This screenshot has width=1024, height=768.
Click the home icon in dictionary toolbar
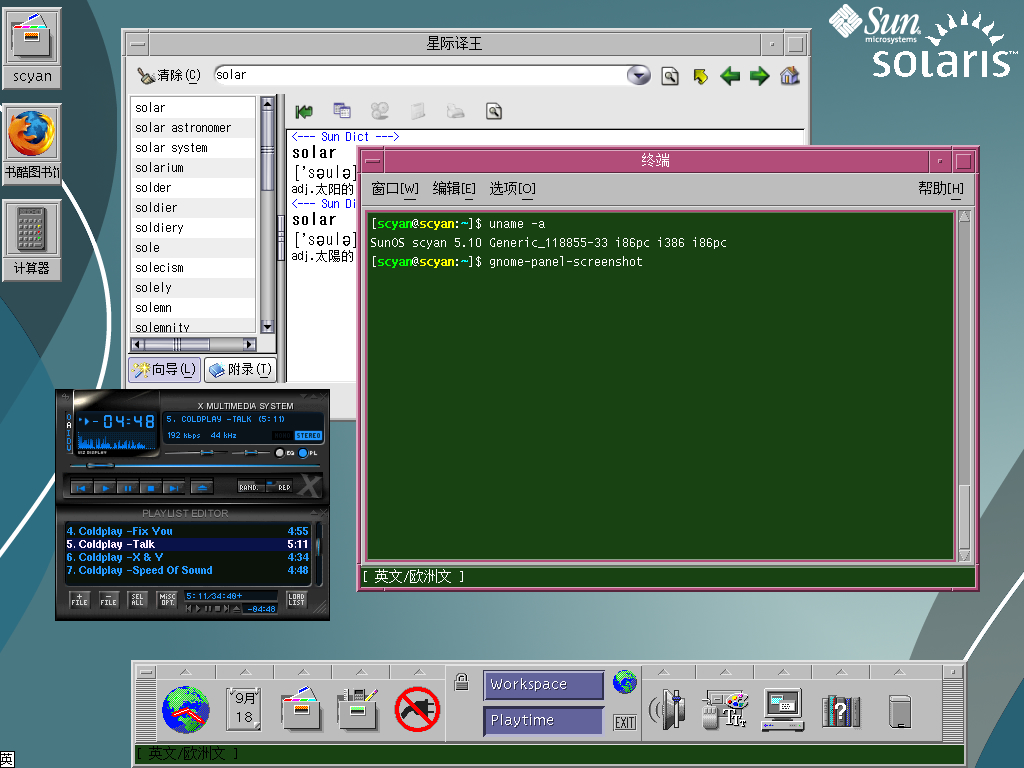tap(790, 76)
